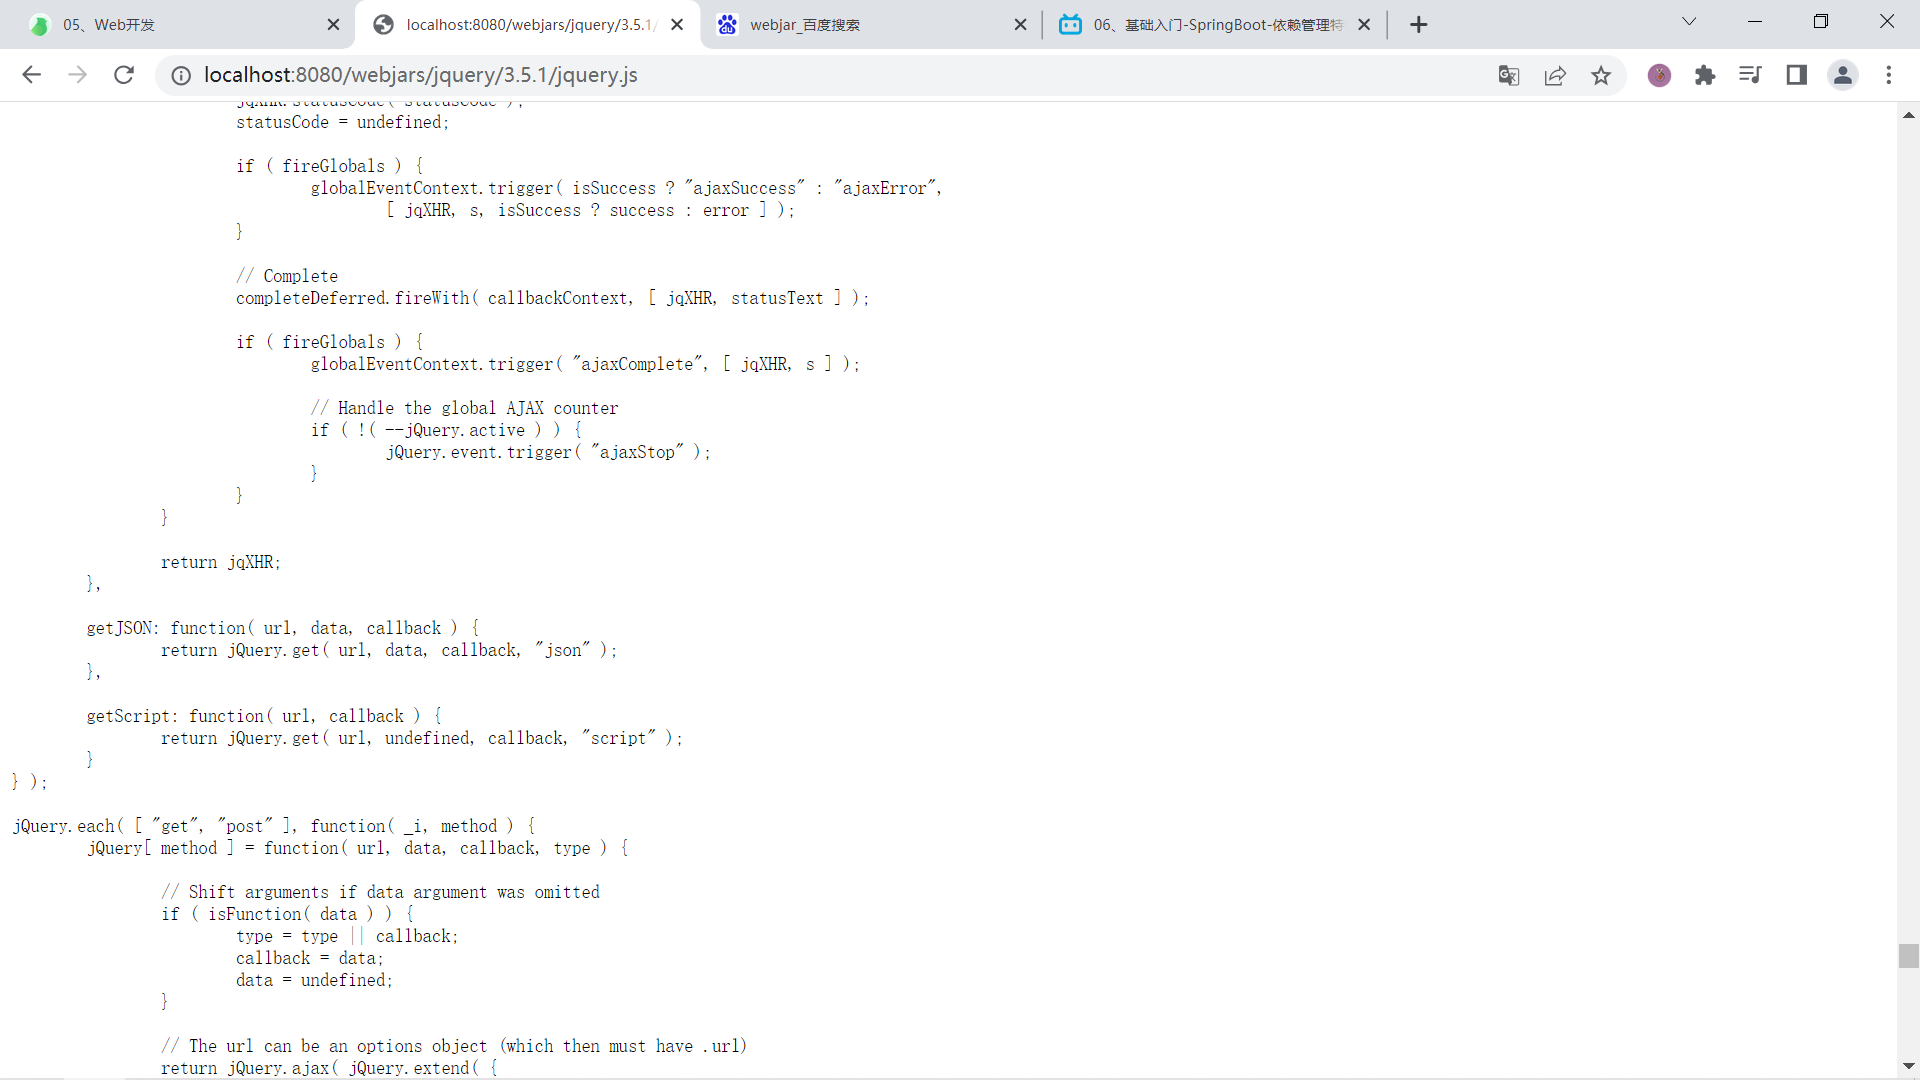Click the text 'statusCode = undefined;'

343,122
